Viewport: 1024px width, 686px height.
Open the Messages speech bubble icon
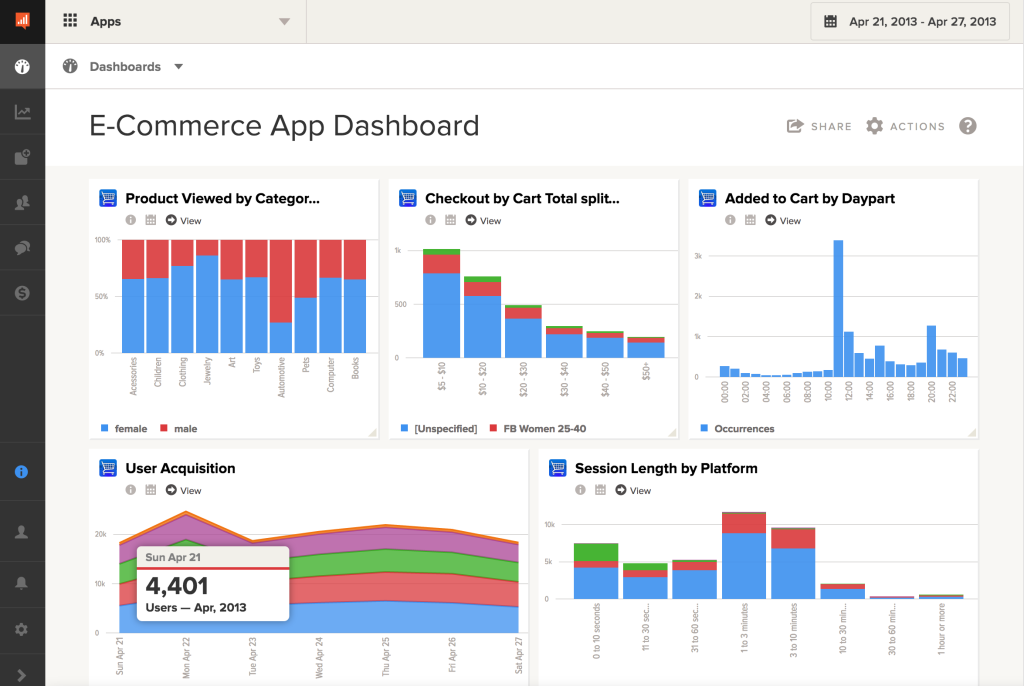(22, 247)
